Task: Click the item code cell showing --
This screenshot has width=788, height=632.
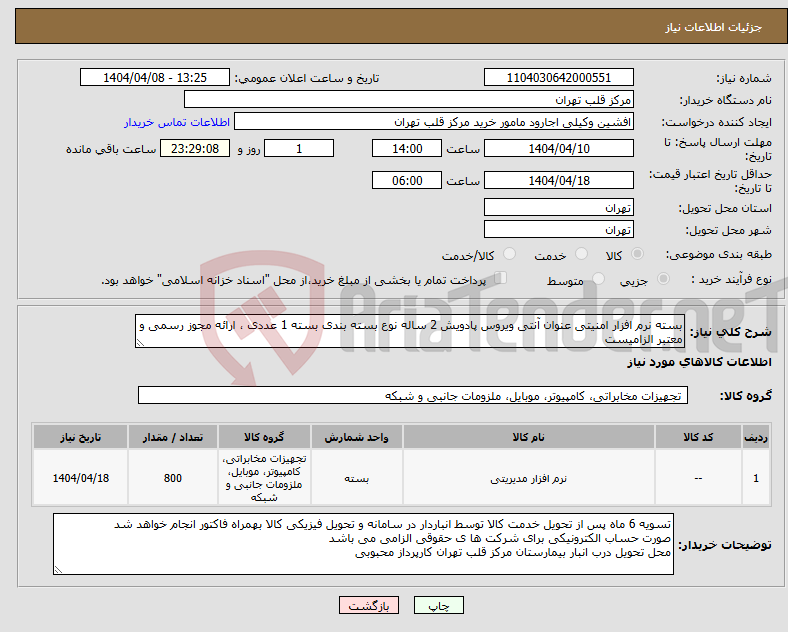Action: [x=698, y=478]
